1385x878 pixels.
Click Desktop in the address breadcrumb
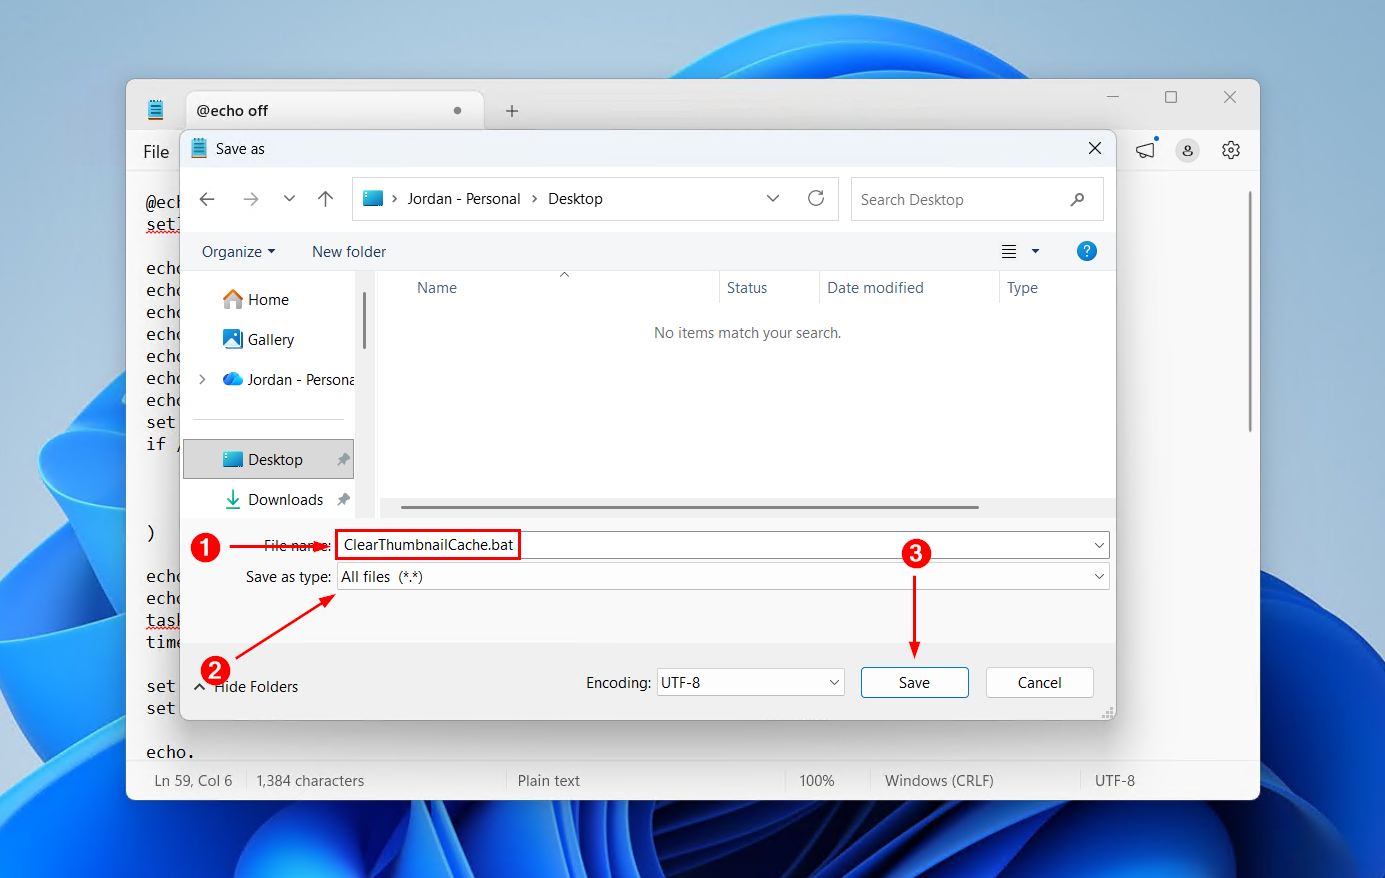[x=575, y=199]
